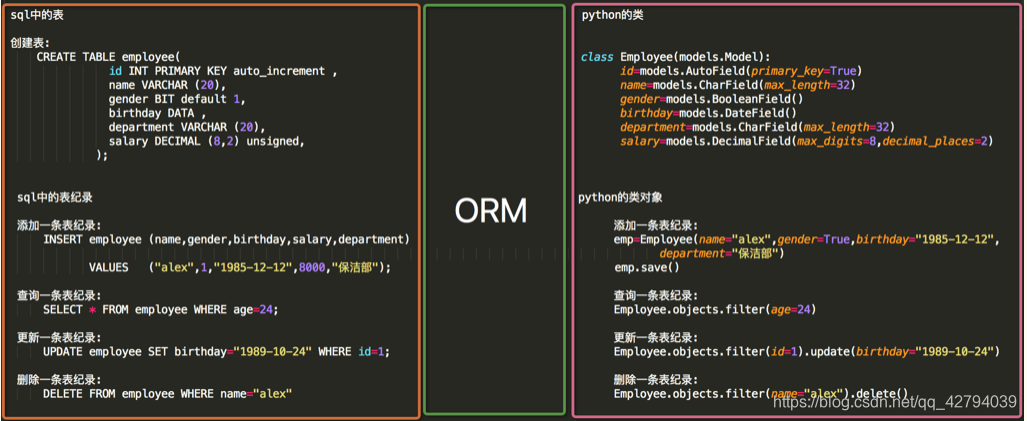Click the SQL panel '添加一条表纪录:' label
The height and width of the screenshot is (421, 1027).
click(59, 225)
